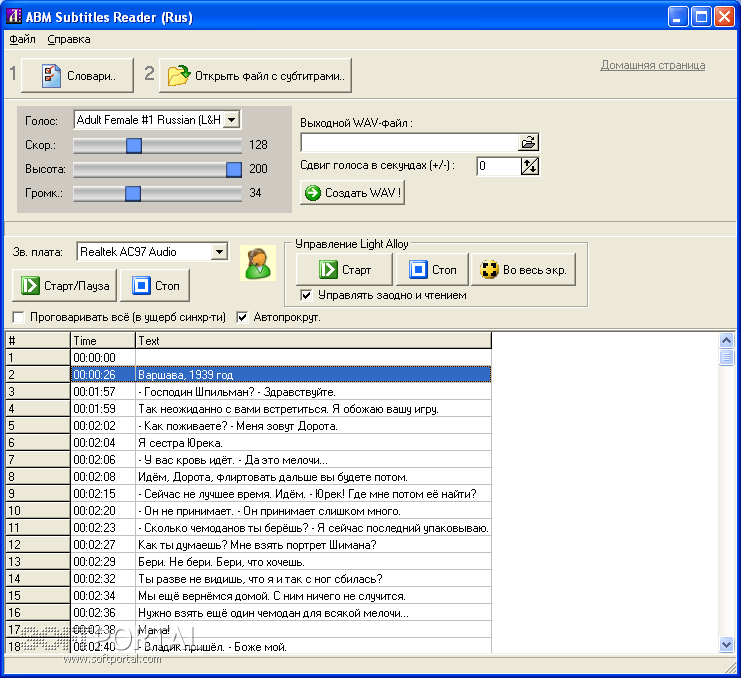Click Создать WAV button
This screenshot has height=678, width=741.
(x=353, y=193)
